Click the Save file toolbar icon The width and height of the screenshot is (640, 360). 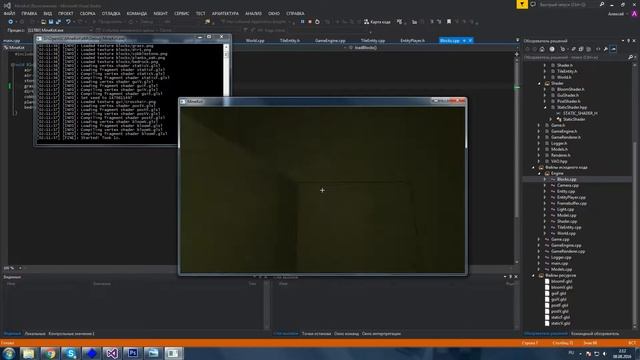pos(51,22)
